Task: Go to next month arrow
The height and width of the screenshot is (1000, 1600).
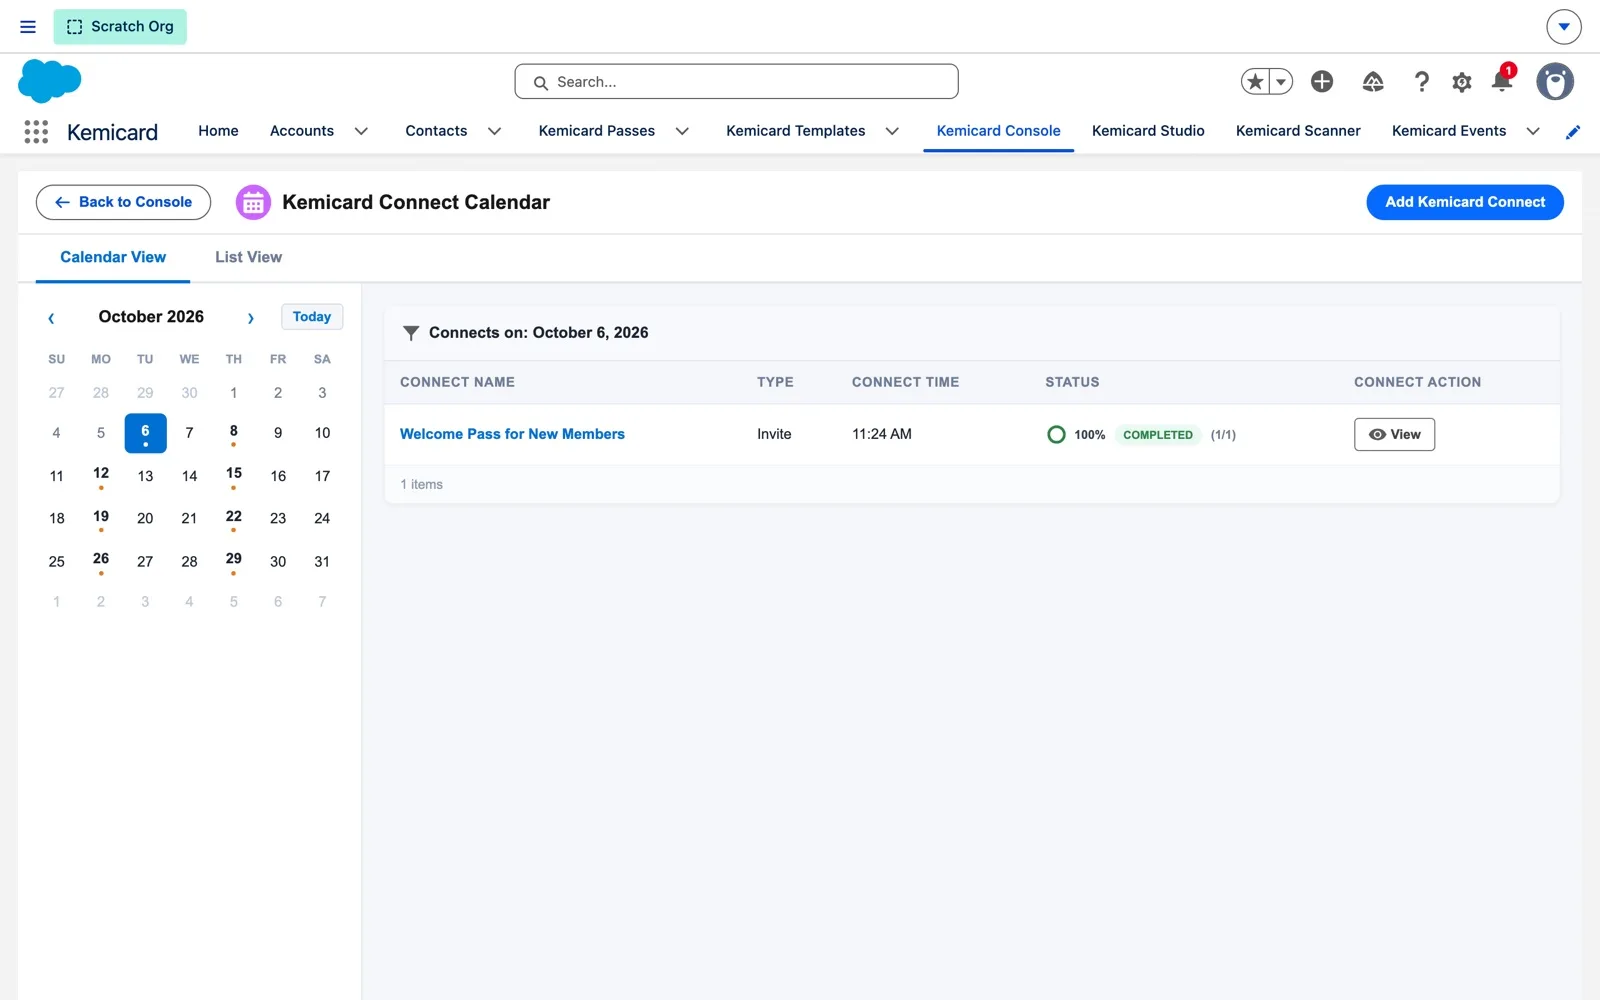Action: 251,318
